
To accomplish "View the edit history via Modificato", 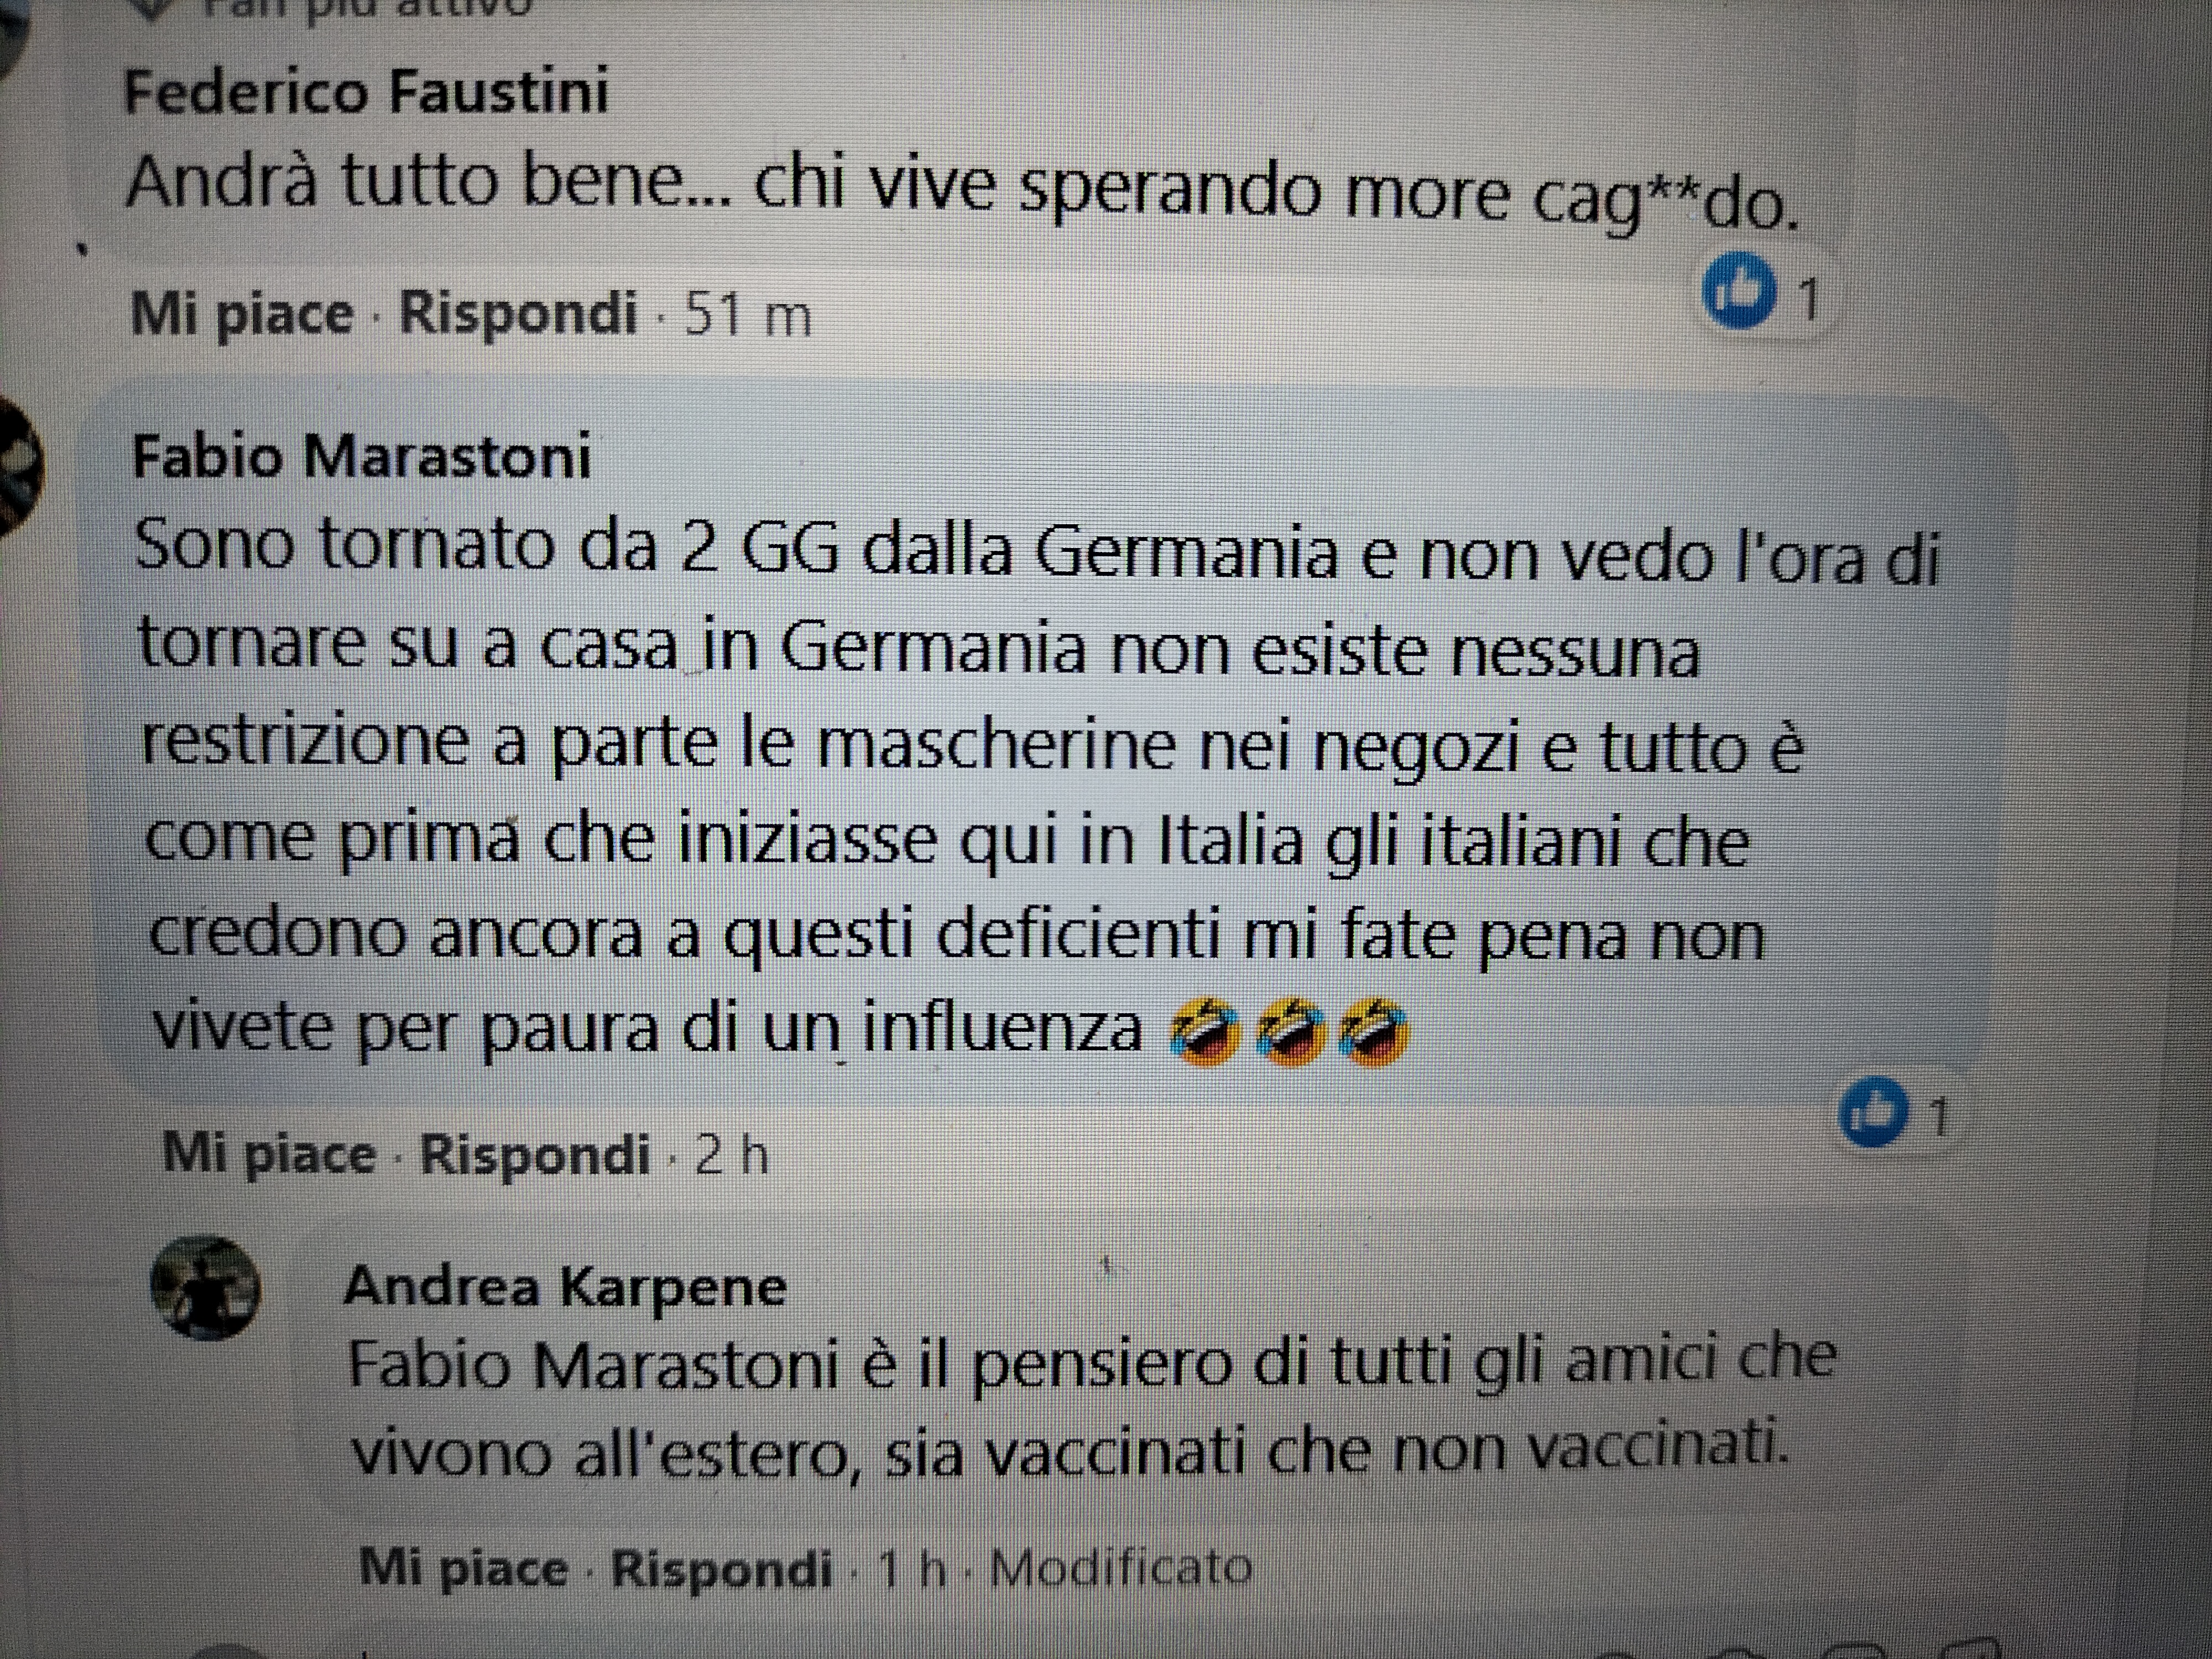I will [x=1121, y=1567].
